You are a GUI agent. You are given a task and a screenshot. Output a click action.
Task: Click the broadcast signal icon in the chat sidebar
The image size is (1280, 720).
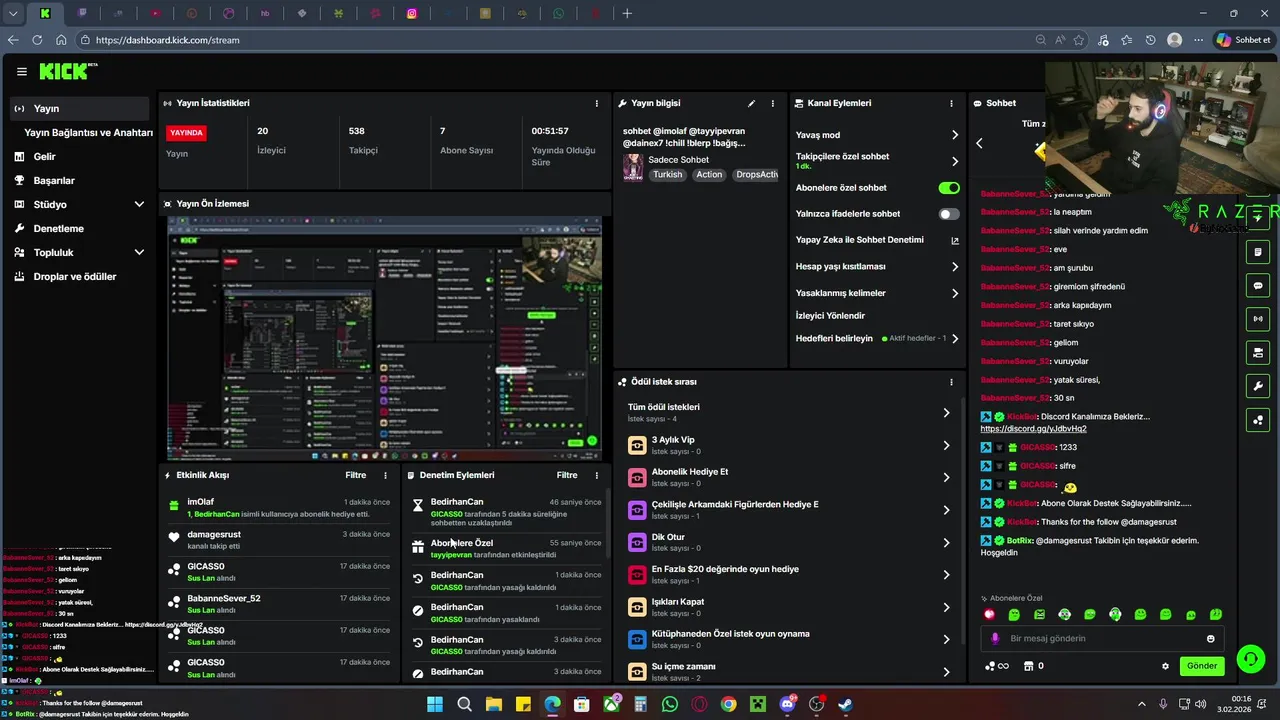click(x=1258, y=319)
